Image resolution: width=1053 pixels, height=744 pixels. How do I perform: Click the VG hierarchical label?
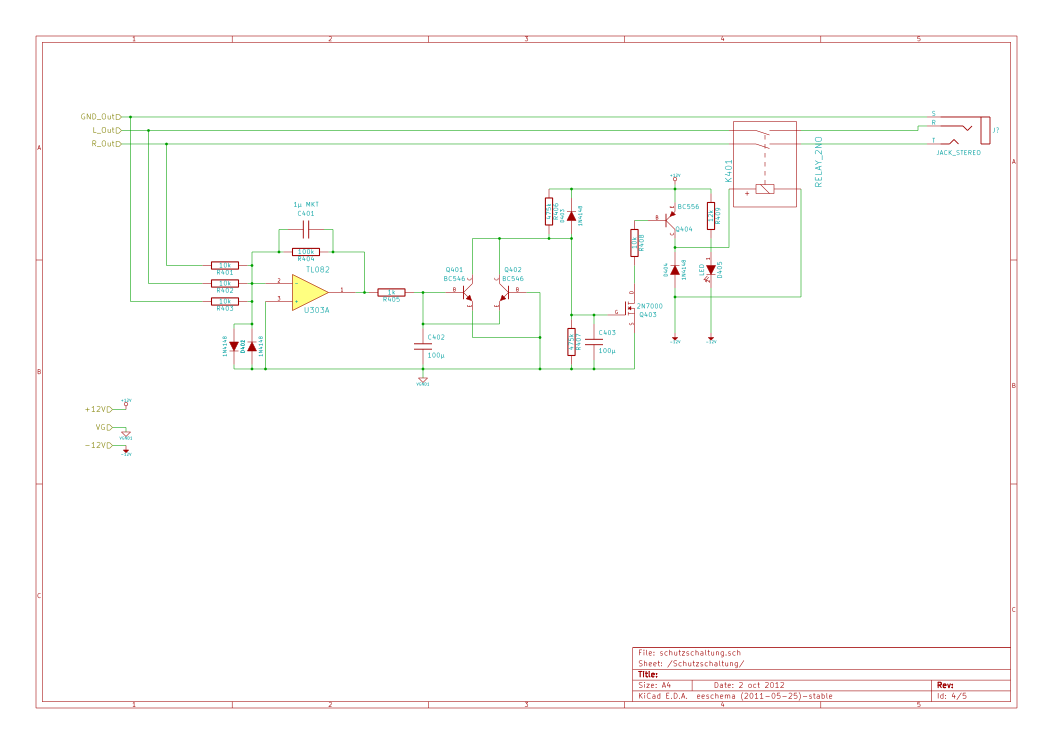103,427
